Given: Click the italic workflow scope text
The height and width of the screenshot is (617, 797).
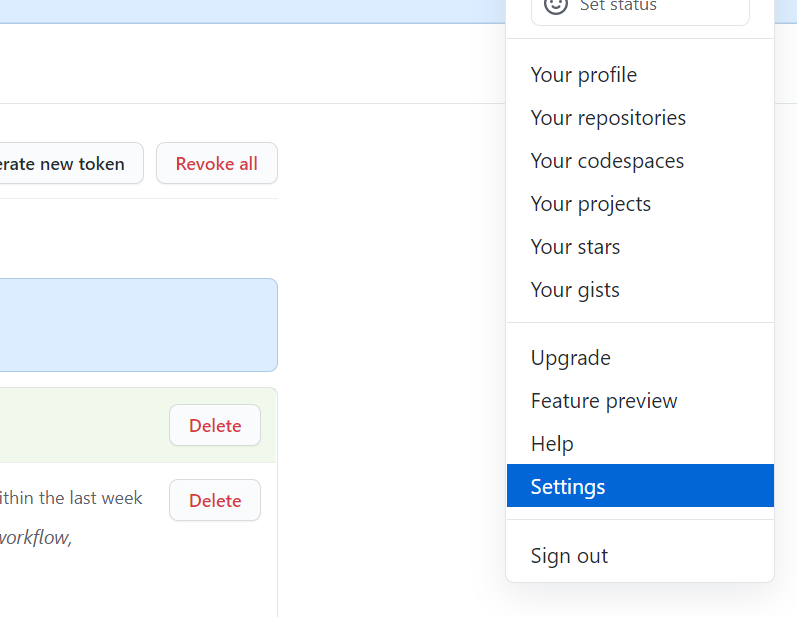Looking at the screenshot, I should (x=36, y=538).
